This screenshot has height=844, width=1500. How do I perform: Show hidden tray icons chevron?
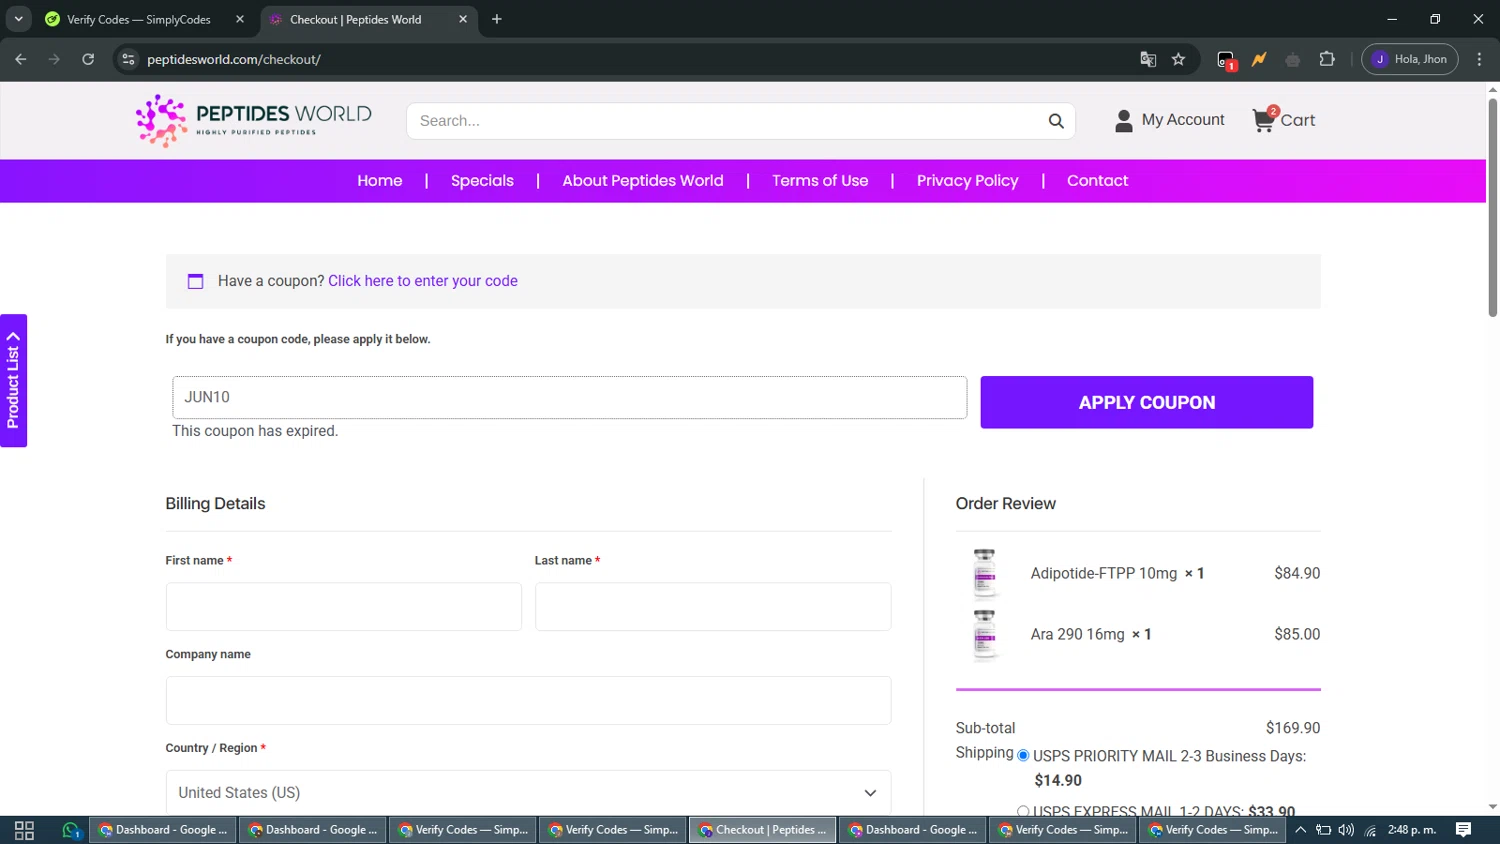coord(1300,830)
